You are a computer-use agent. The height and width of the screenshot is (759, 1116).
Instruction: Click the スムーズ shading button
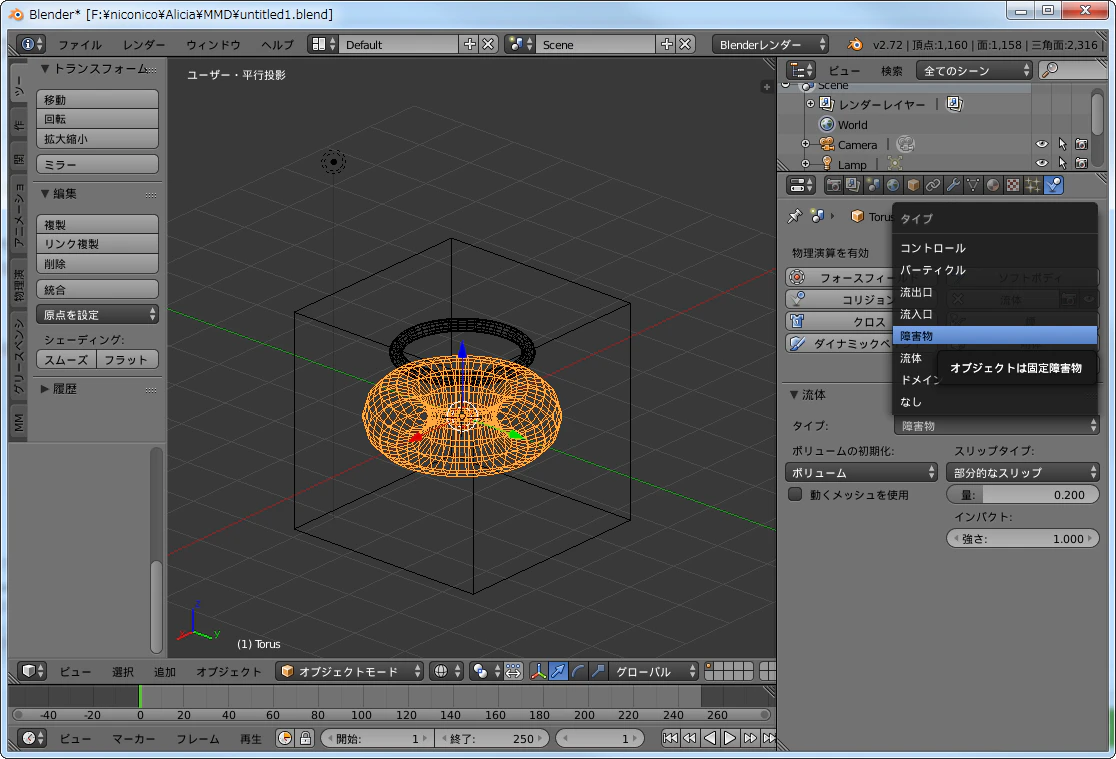(65, 360)
